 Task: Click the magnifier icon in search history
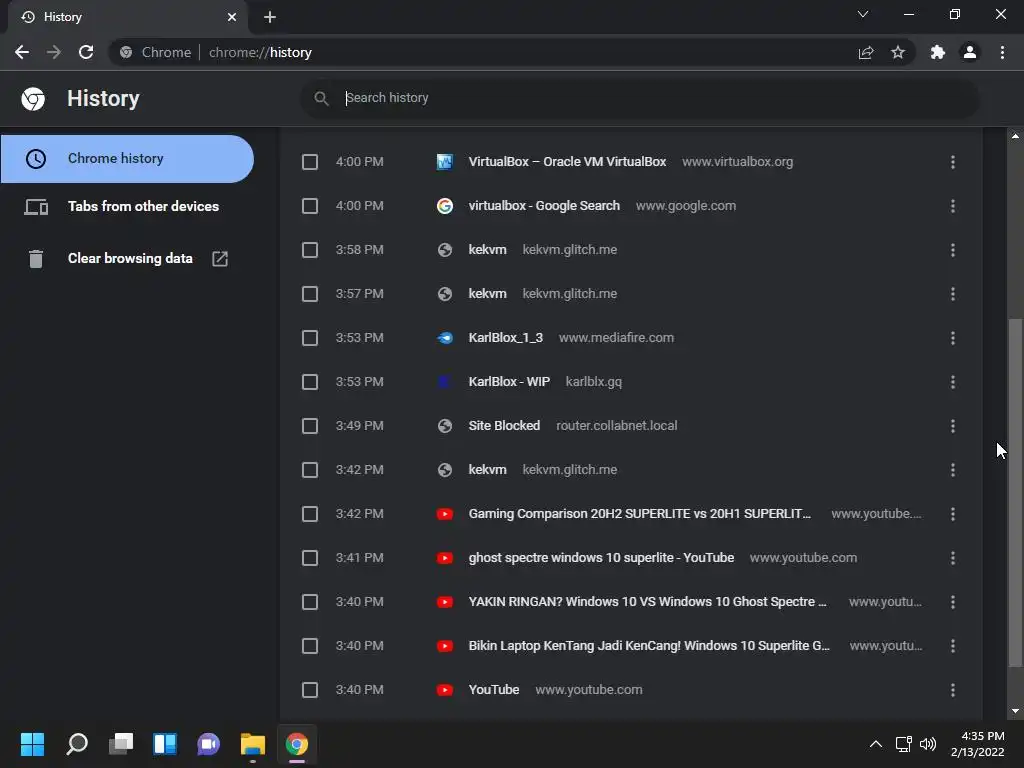click(x=321, y=98)
